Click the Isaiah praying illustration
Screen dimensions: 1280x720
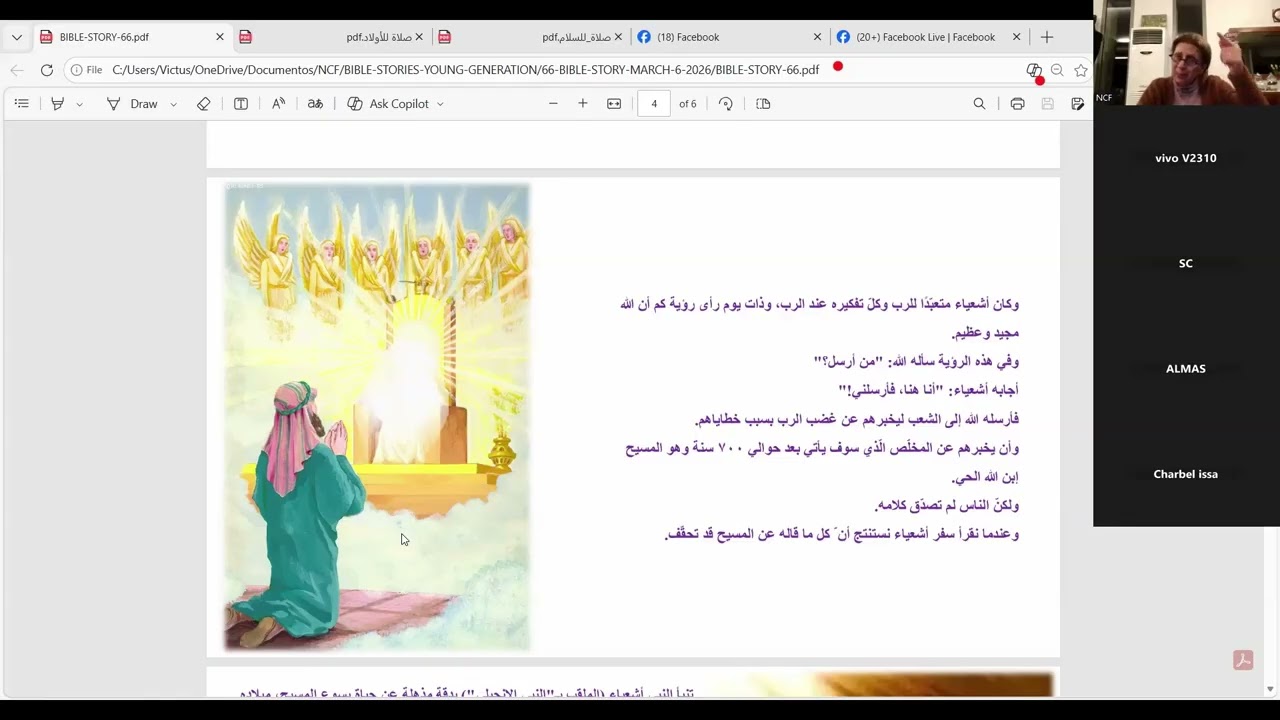pos(377,418)
